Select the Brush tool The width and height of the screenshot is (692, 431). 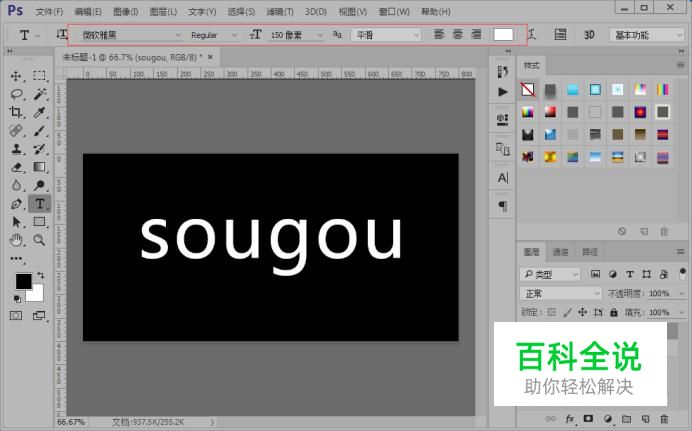(39, 131)
